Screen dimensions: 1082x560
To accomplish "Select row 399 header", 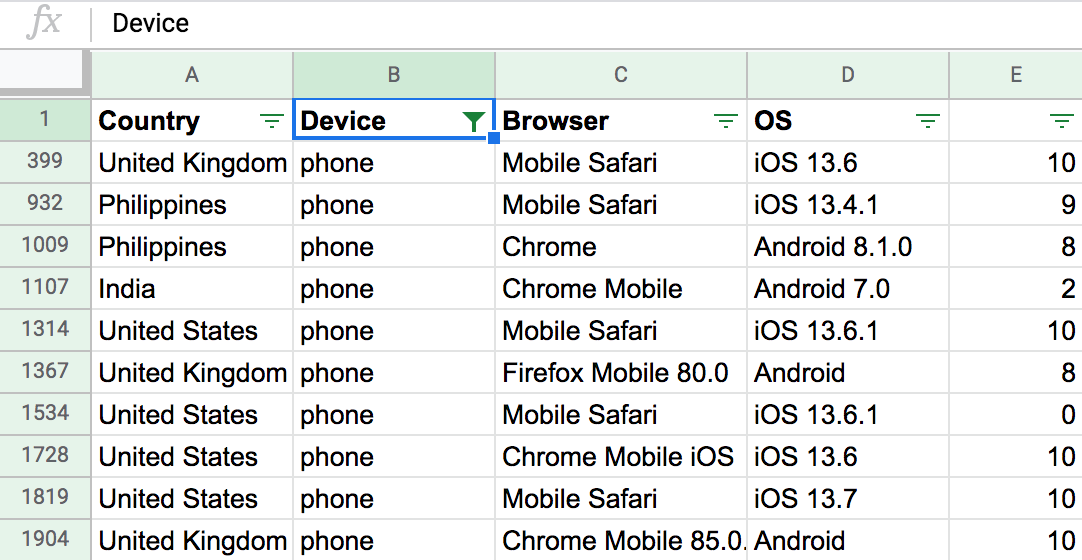I will pos(45,162).
